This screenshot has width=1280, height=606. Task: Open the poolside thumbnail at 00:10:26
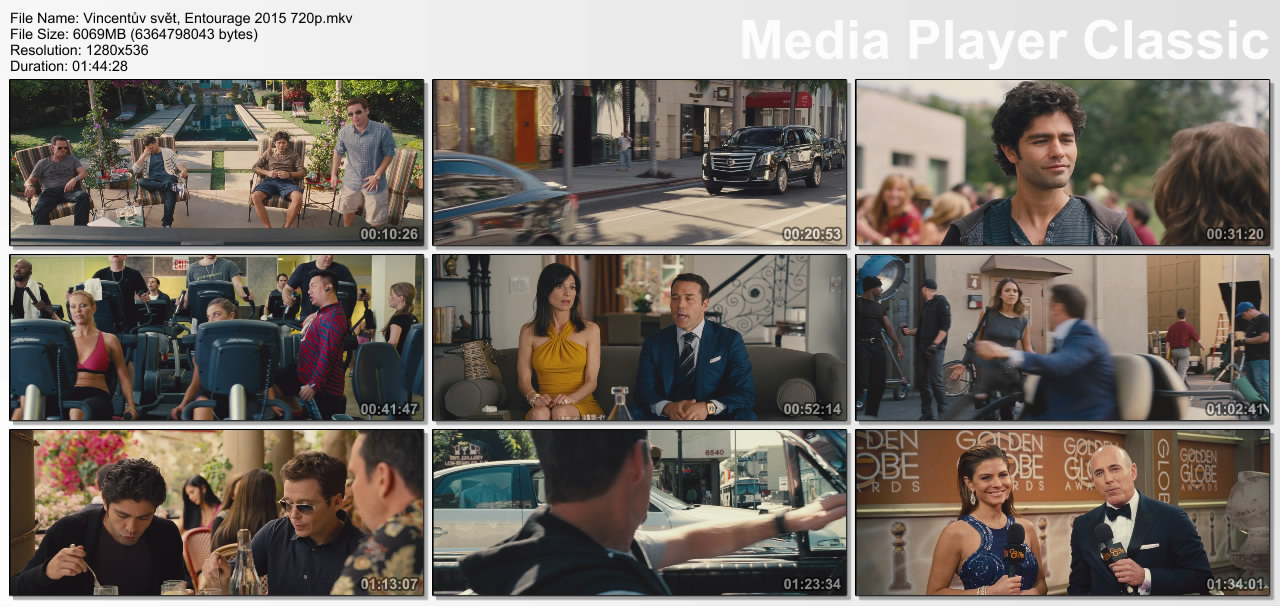point(216,162)
